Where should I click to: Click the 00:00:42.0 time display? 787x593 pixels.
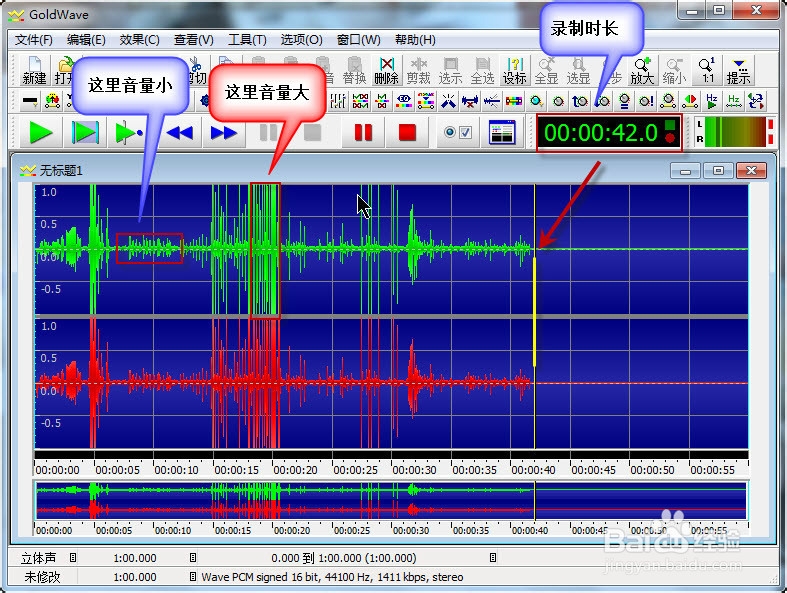(x=609, y=133)
